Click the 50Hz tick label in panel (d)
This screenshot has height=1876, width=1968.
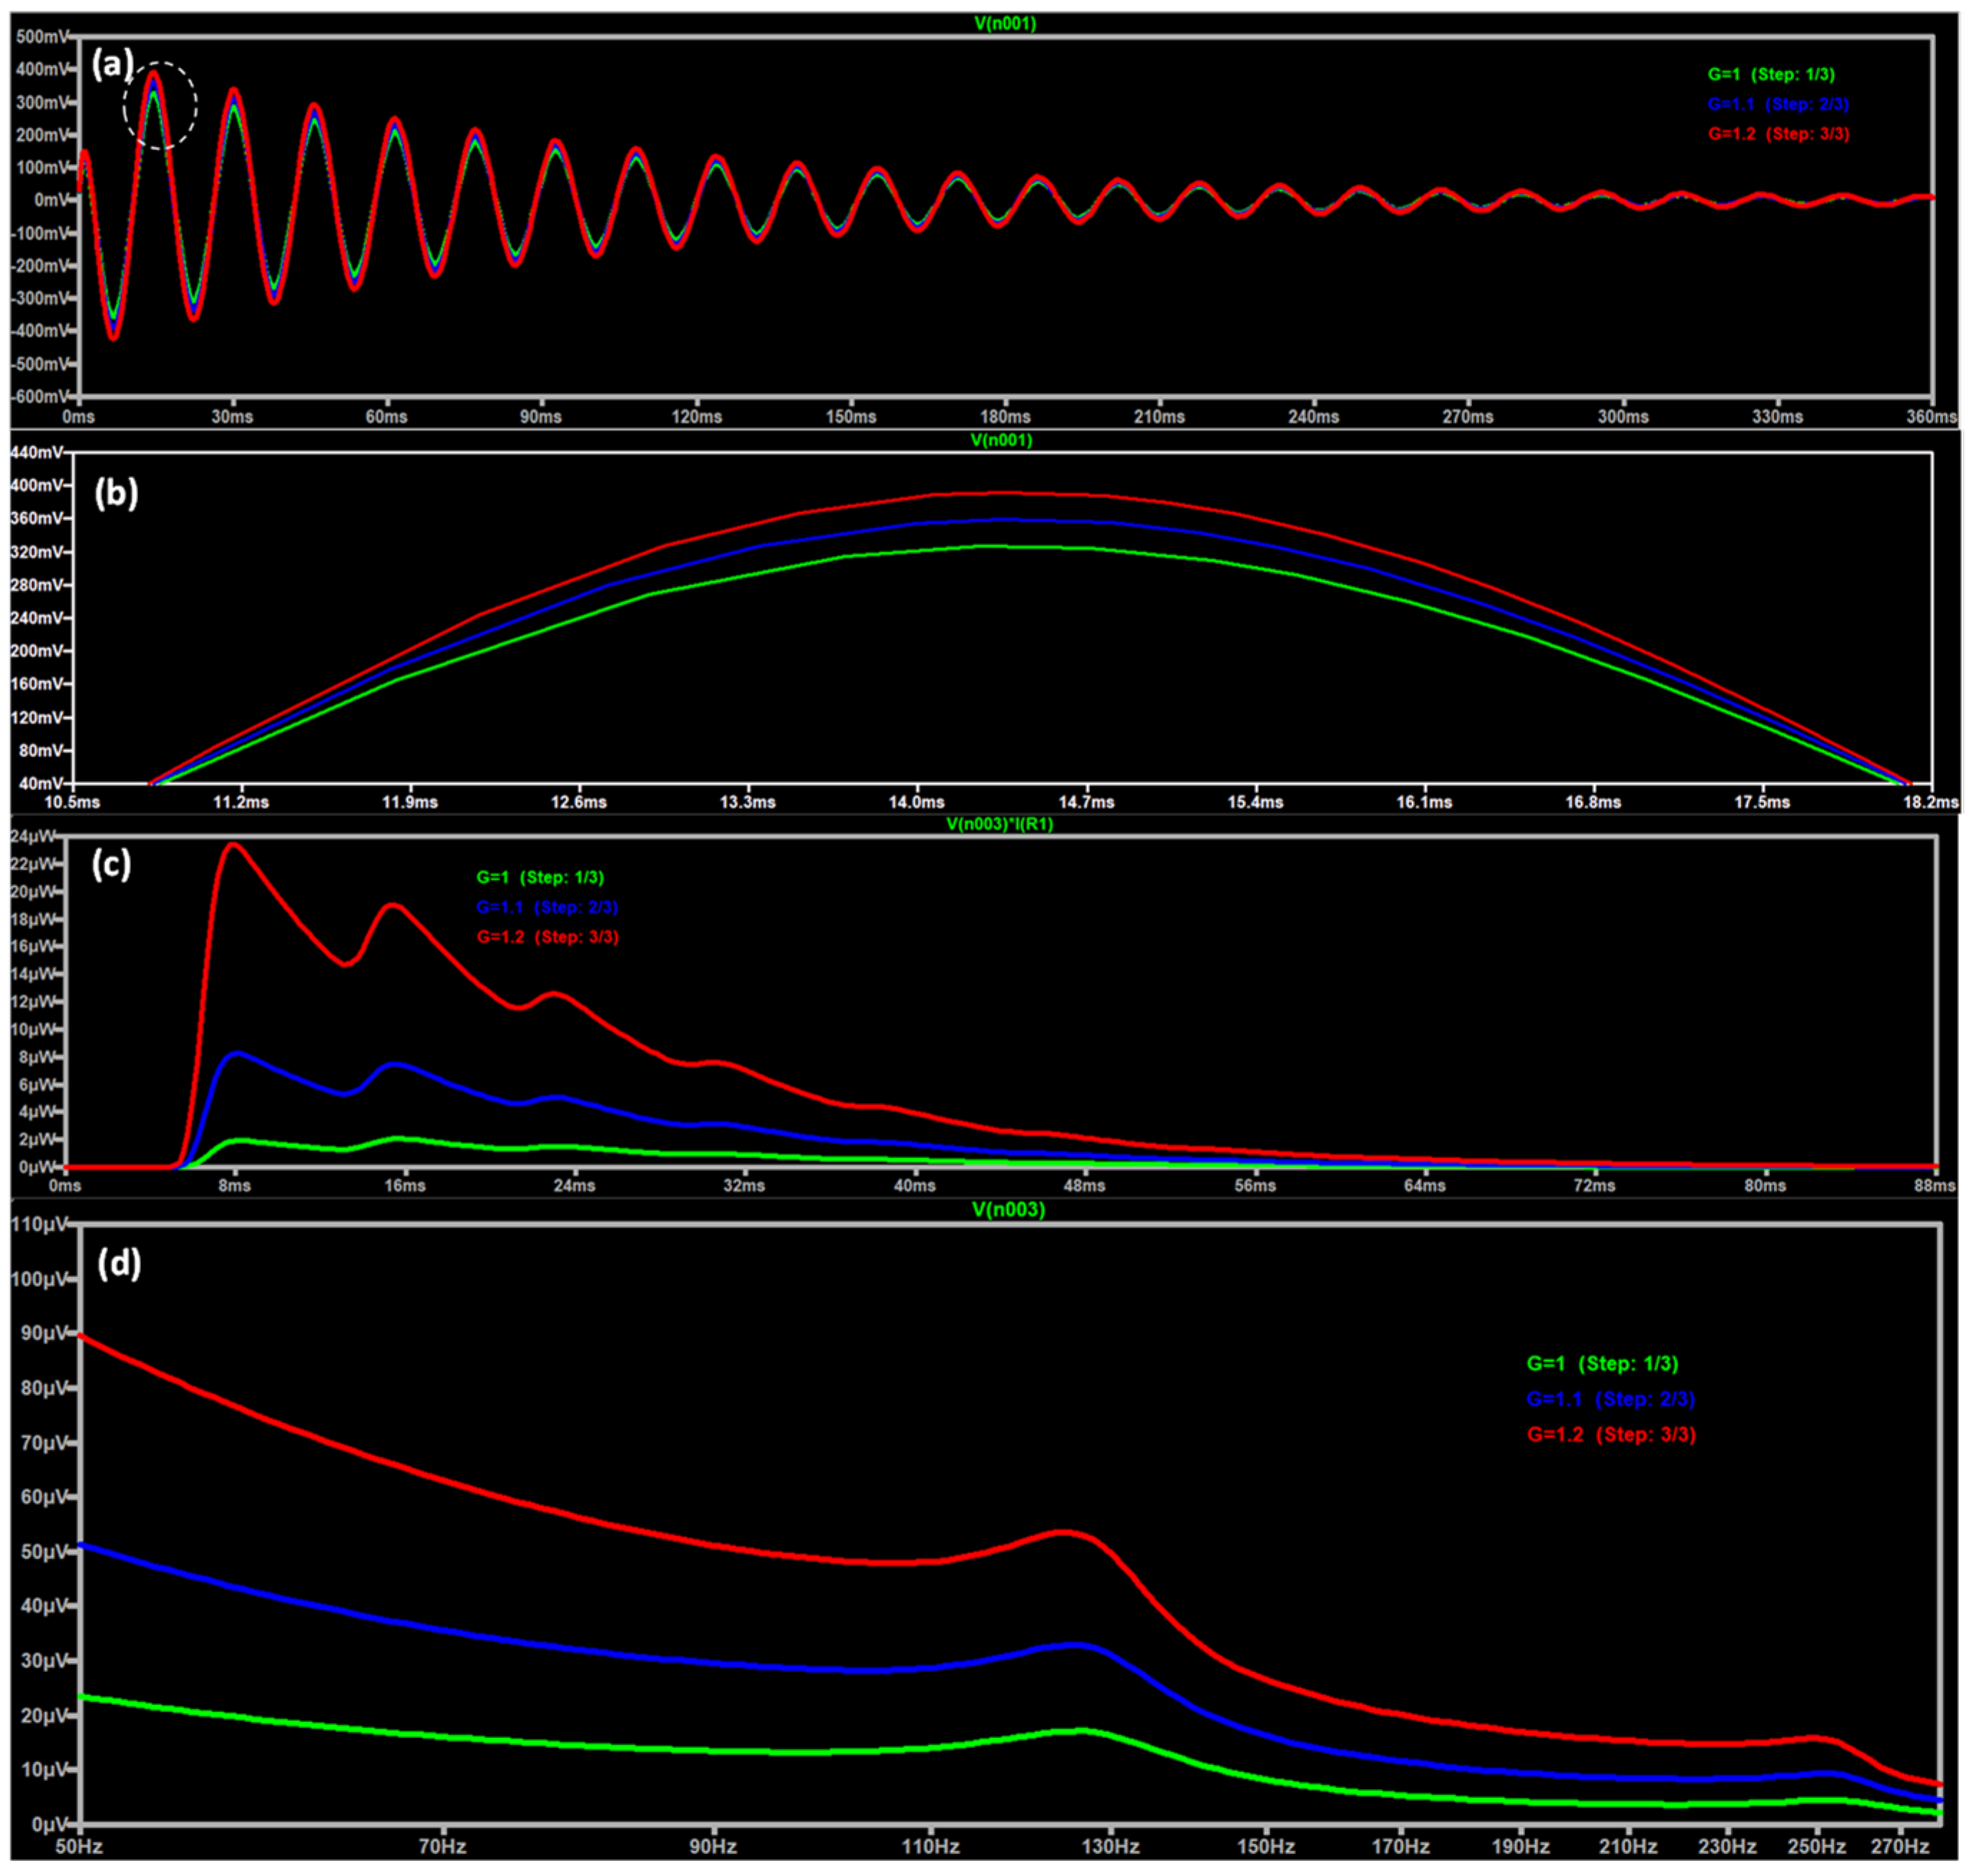79,1847
